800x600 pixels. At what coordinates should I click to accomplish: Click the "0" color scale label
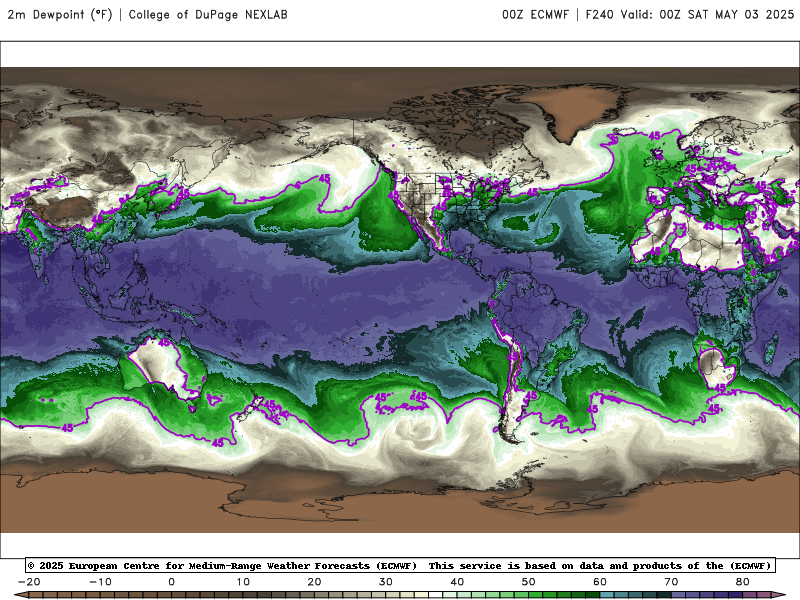[x=171, y=582]
